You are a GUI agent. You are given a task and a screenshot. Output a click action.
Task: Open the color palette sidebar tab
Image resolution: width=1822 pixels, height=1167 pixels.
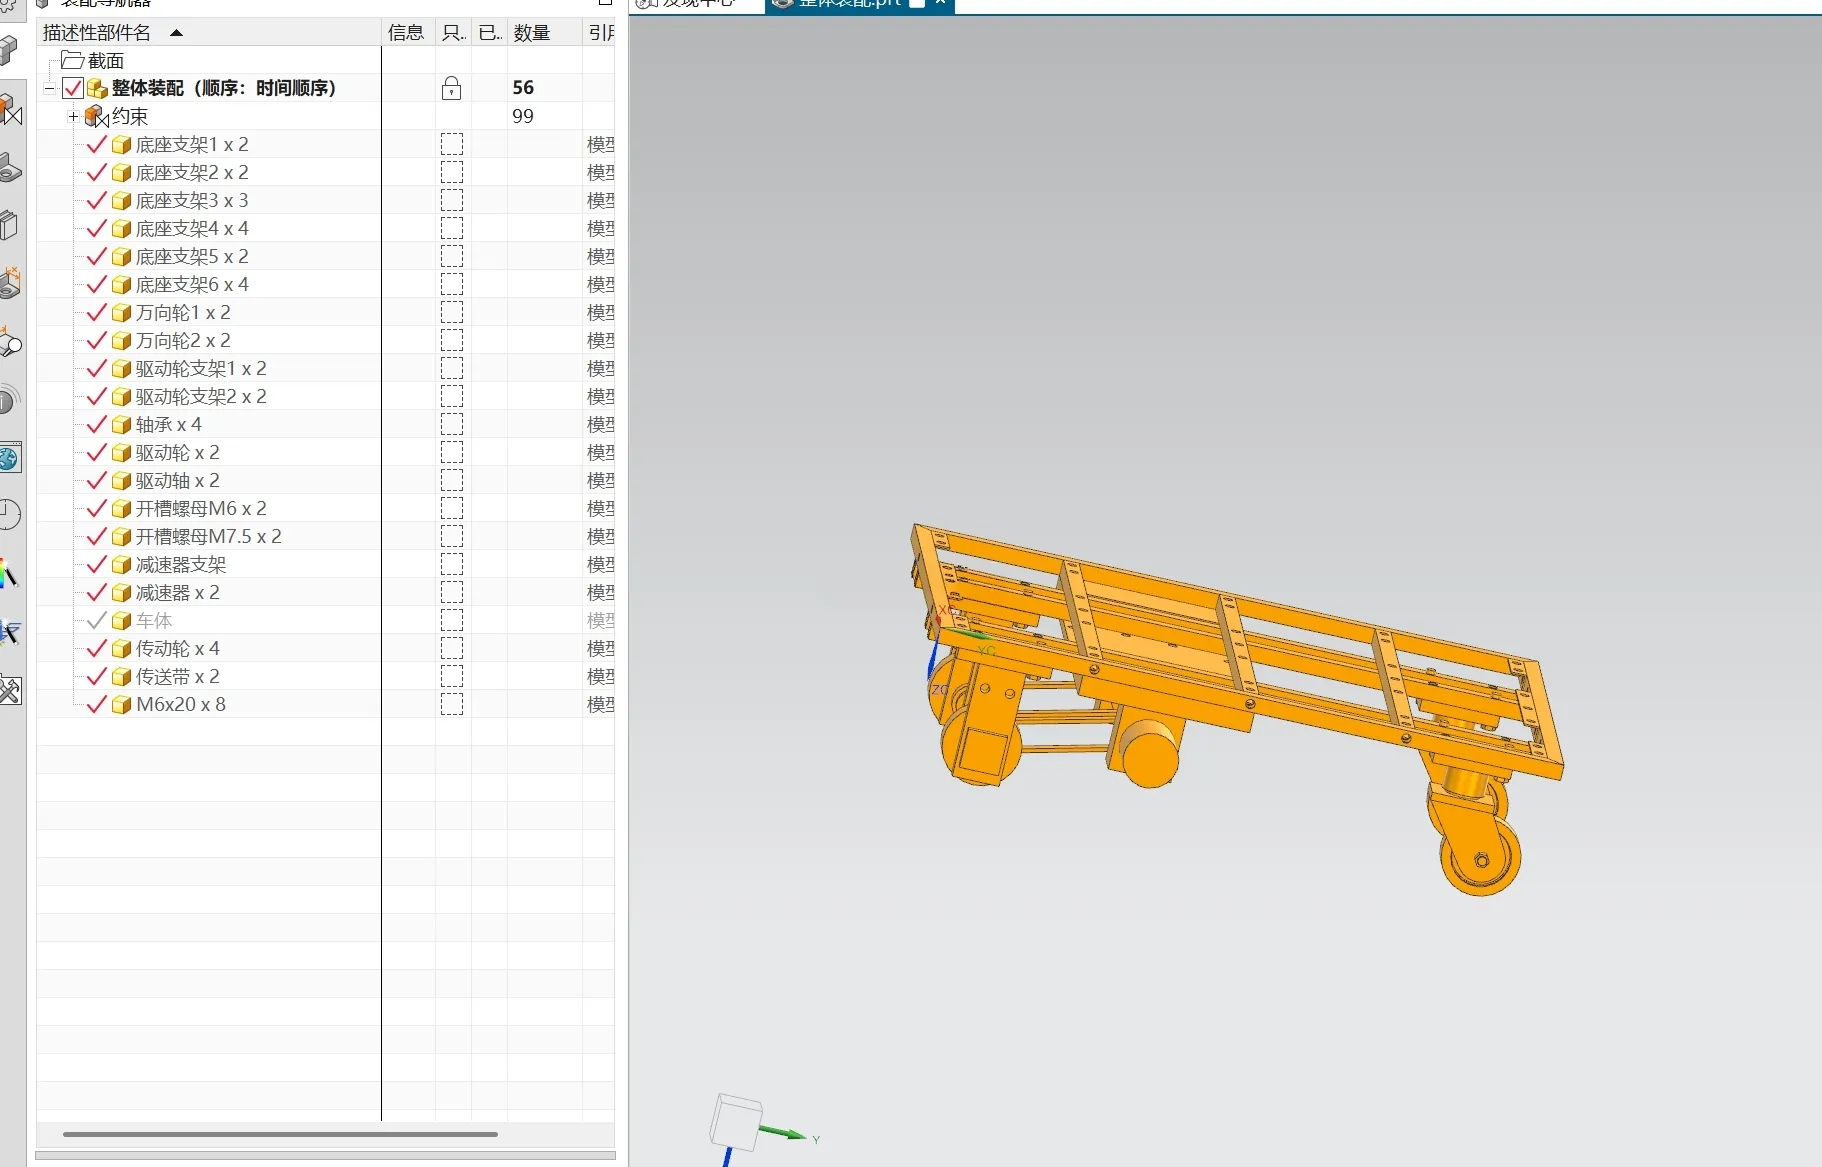click(10, 574)
